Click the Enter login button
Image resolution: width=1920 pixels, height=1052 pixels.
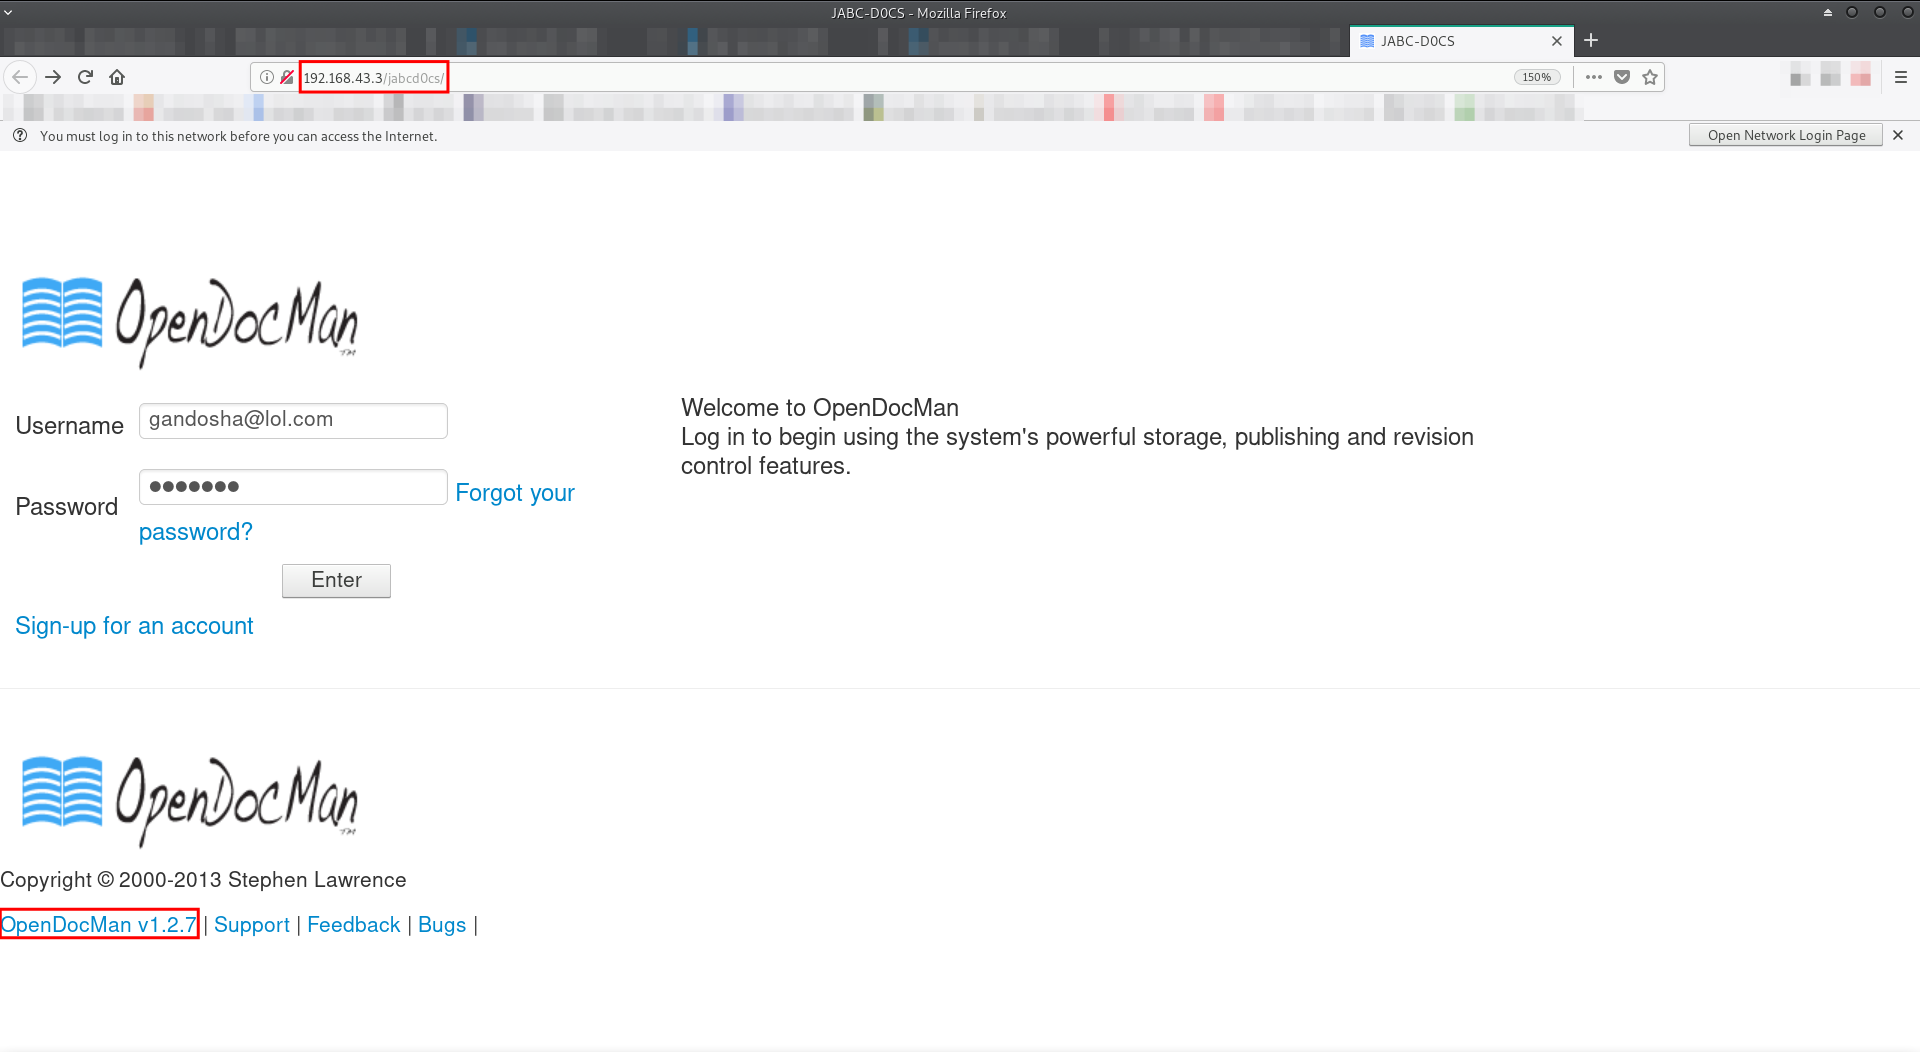[x=336, y=580]
